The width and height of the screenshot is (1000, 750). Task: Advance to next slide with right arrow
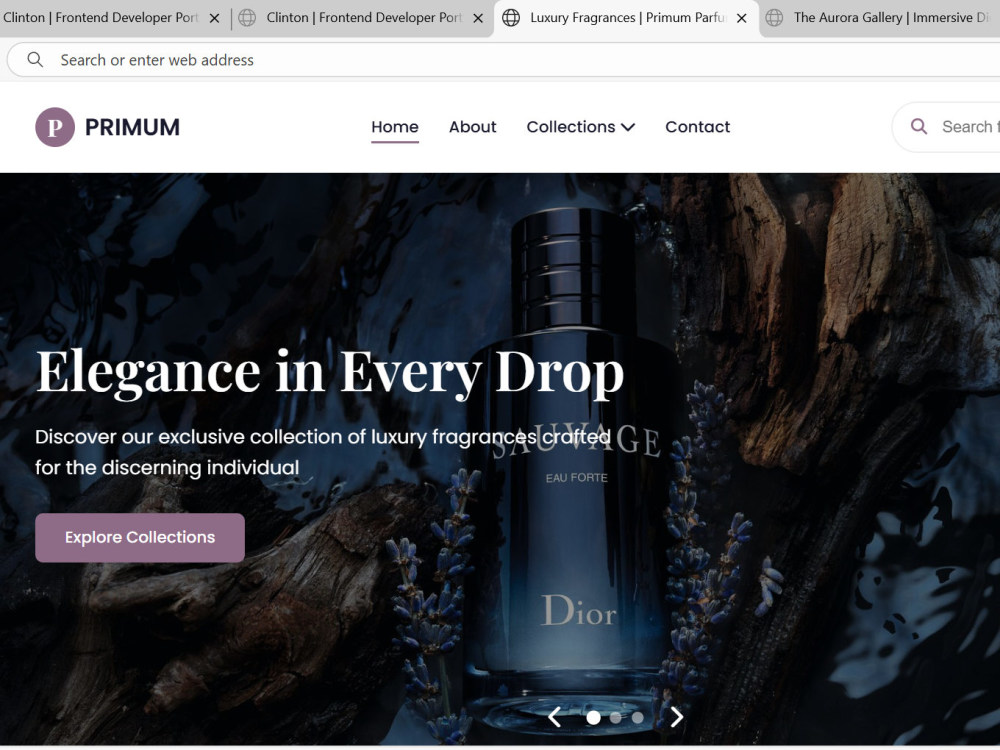pos(677,717)
